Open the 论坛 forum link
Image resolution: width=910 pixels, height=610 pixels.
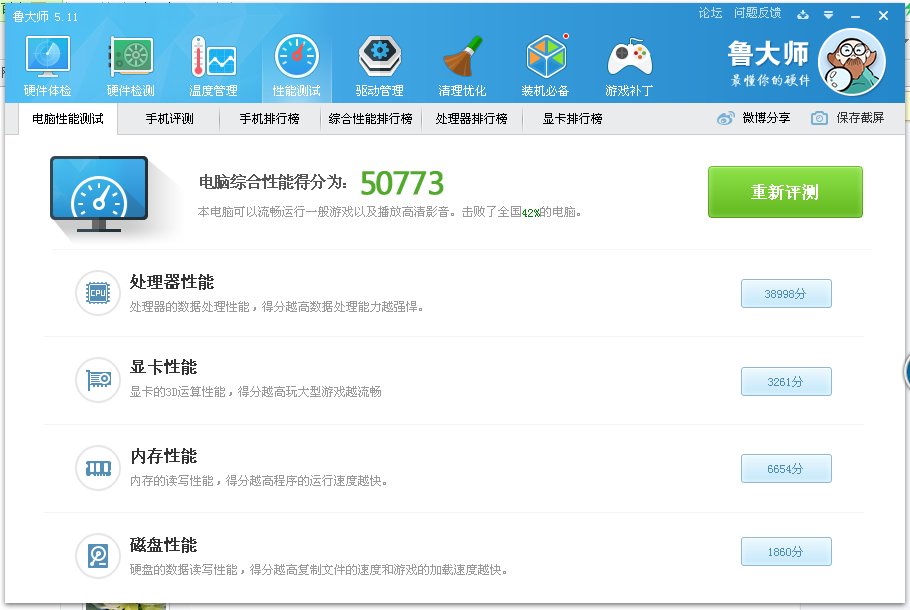click(x=710, y=13)
